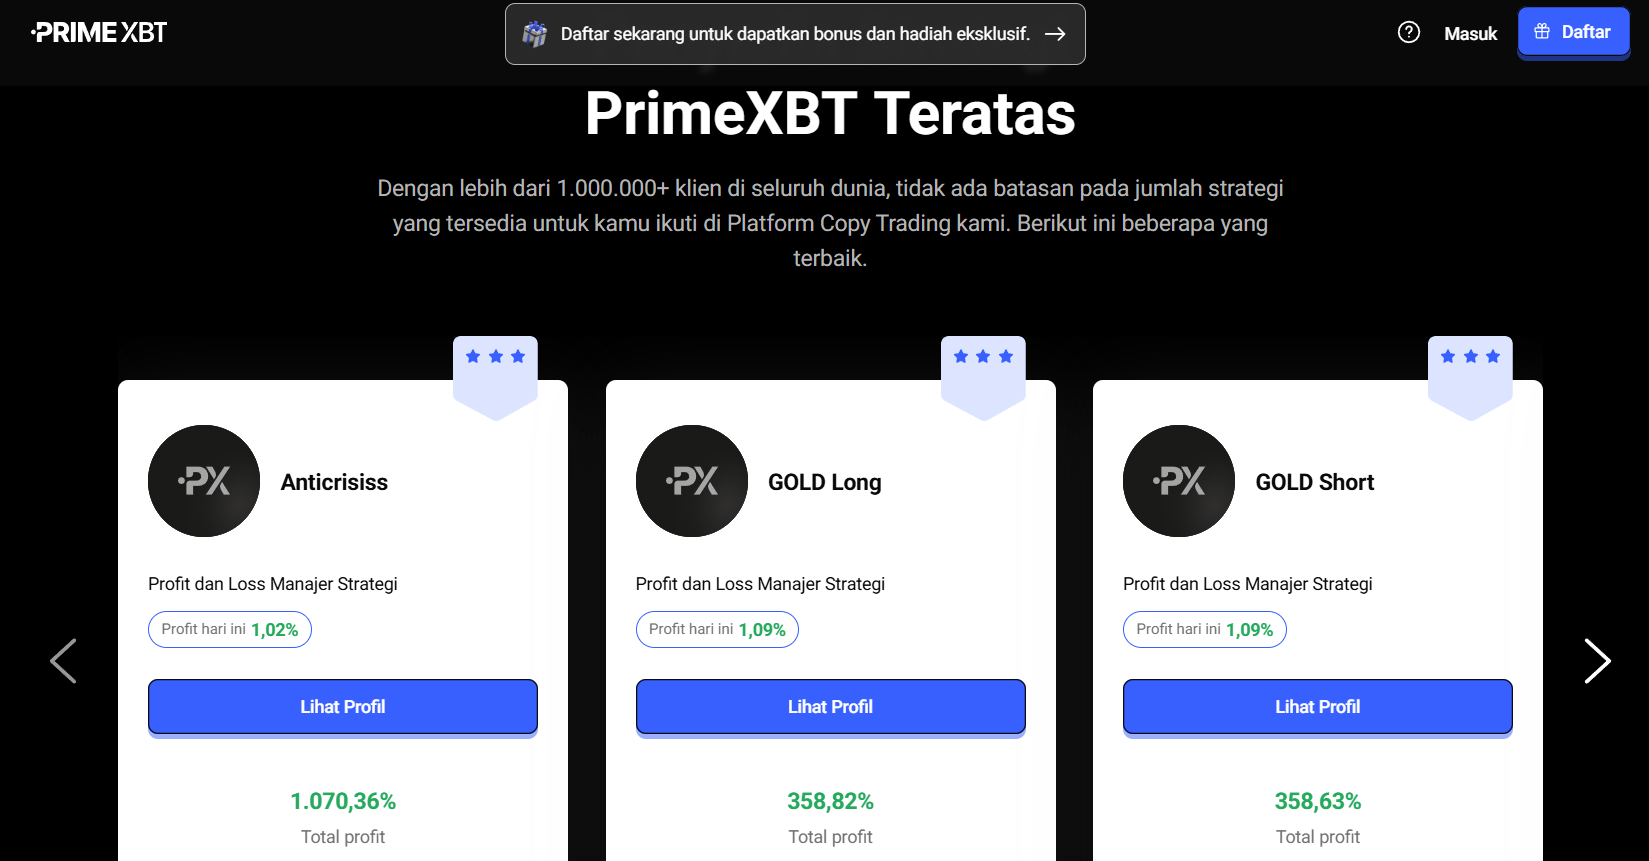Open the register-now bonus banner
The image size is (1649, 861).
click(x=795, y=34)
